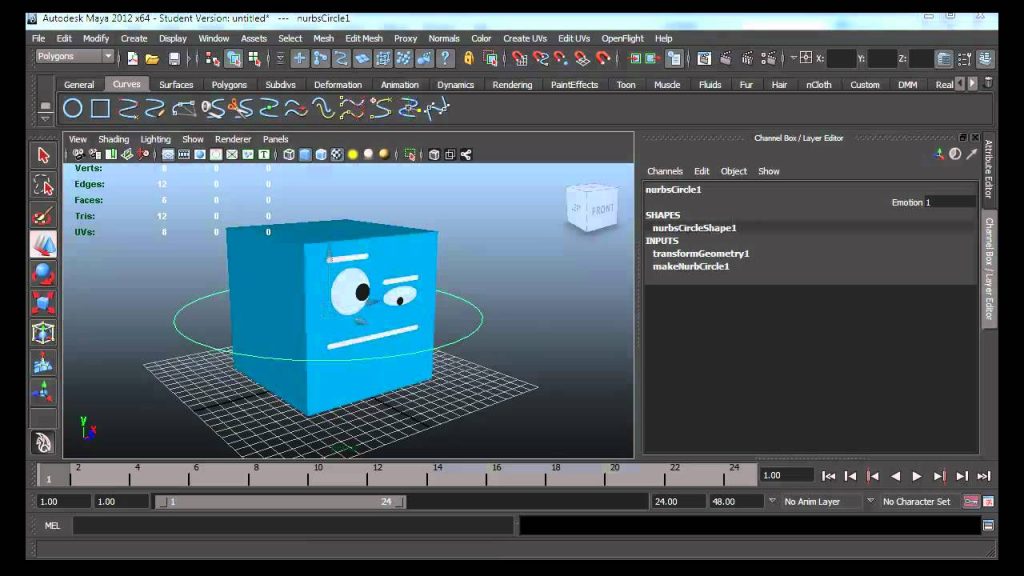
Task: Toggle snap to points magnet icon
Action: coord(561,59)
